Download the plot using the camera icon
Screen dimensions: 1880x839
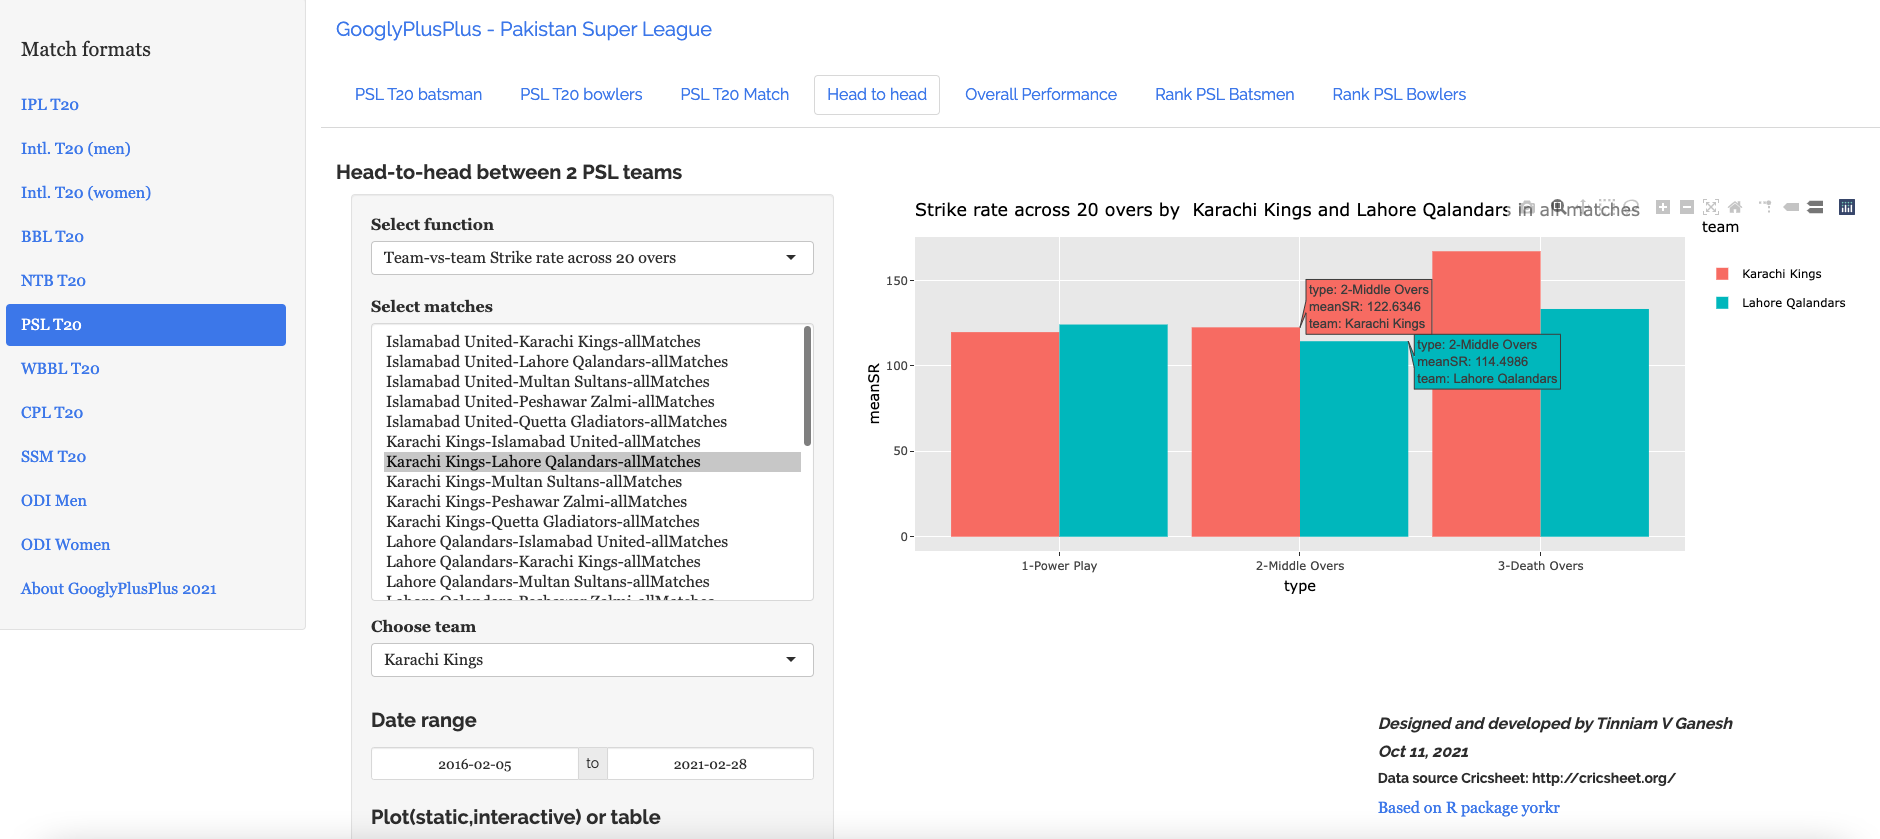coord(1527,207)
